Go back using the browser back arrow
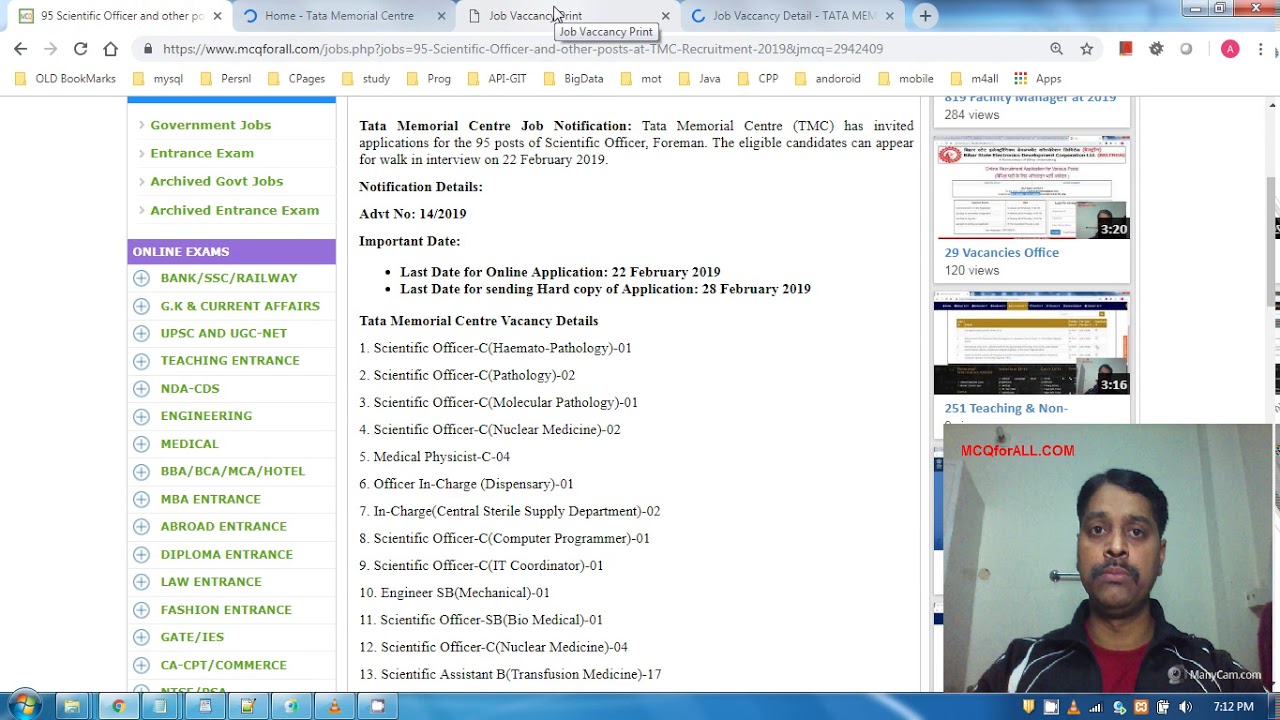This screenshot has width=1280, height=720. (x=20, y=48)
